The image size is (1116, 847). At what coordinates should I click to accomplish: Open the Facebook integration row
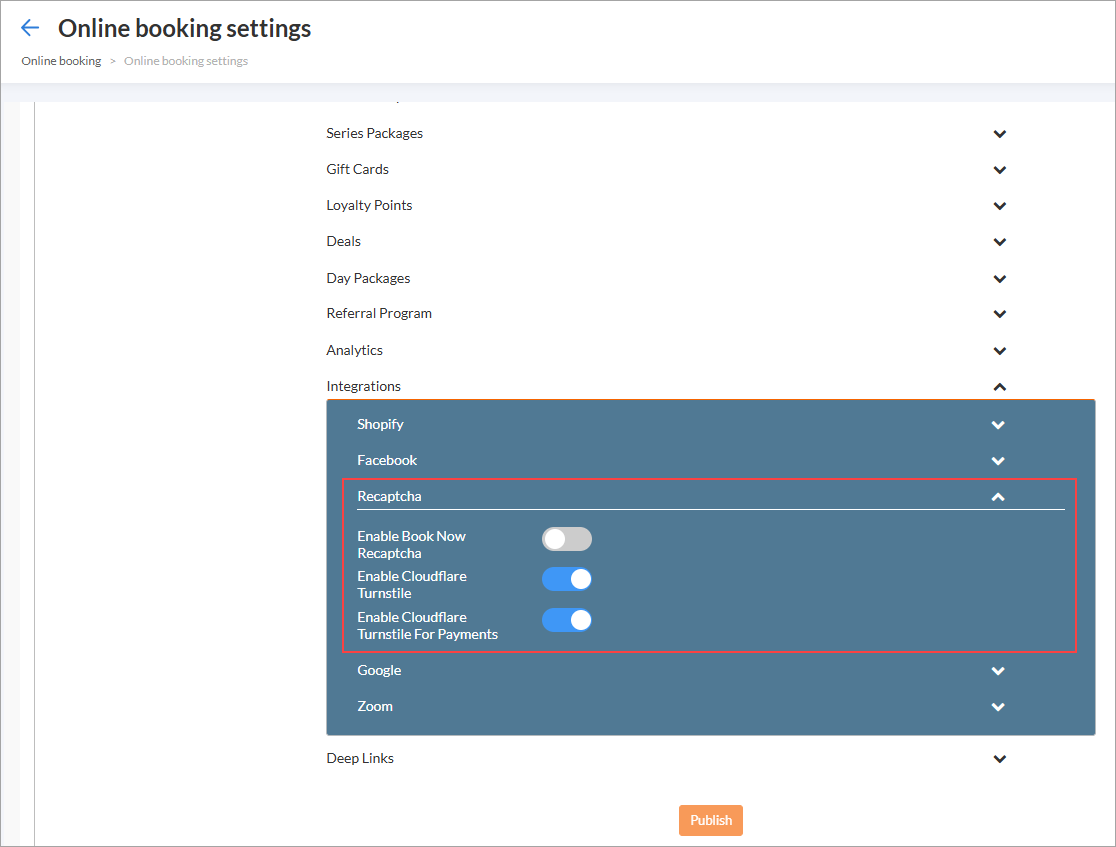387,460
